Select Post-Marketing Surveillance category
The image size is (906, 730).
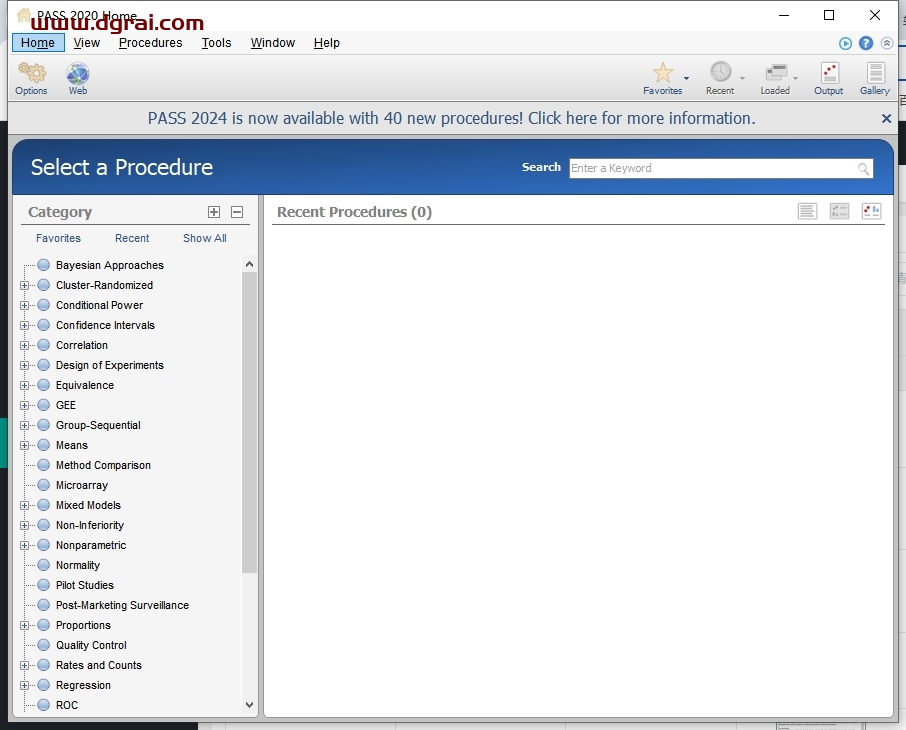point(122,605)
